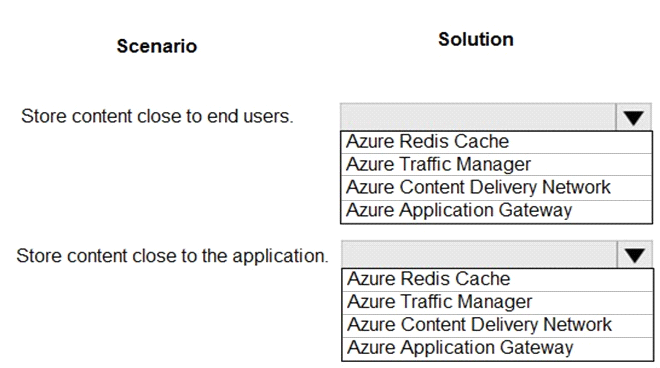Select Azure Redis Cache in the second list
Viewport: 660px width, 368px height.
point(498,280)
